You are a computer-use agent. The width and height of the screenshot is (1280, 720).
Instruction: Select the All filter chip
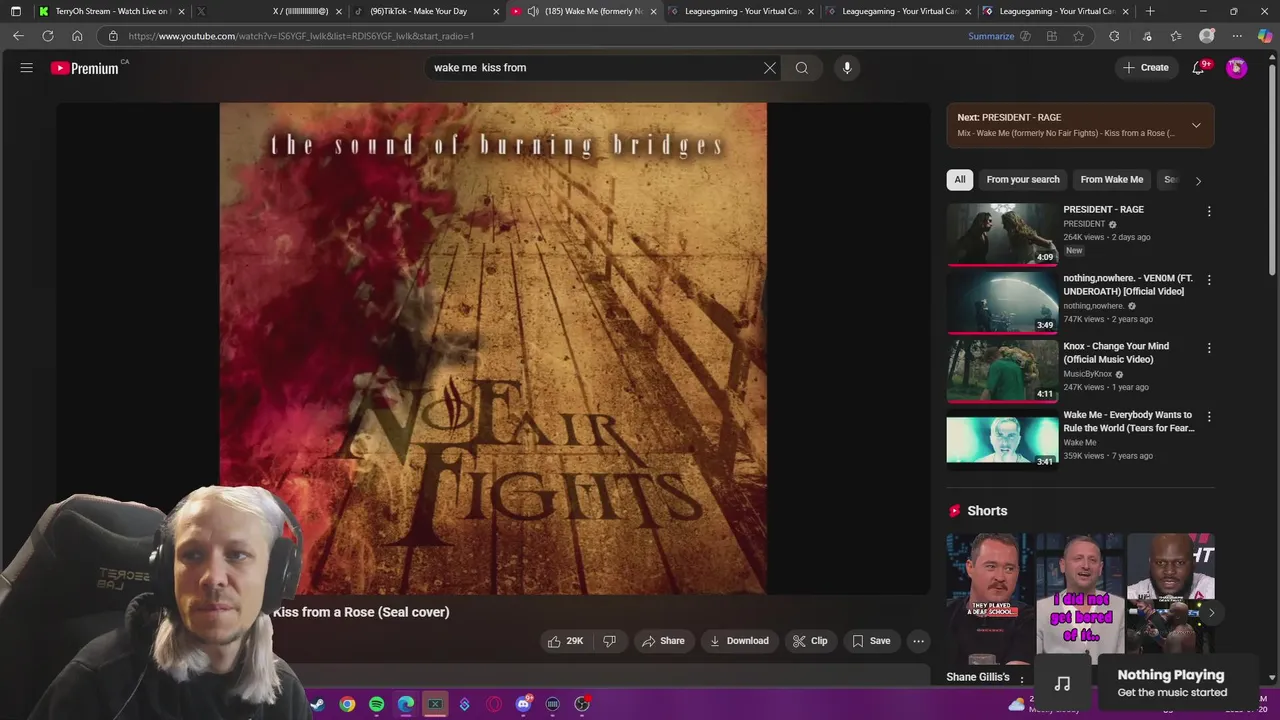960,180
